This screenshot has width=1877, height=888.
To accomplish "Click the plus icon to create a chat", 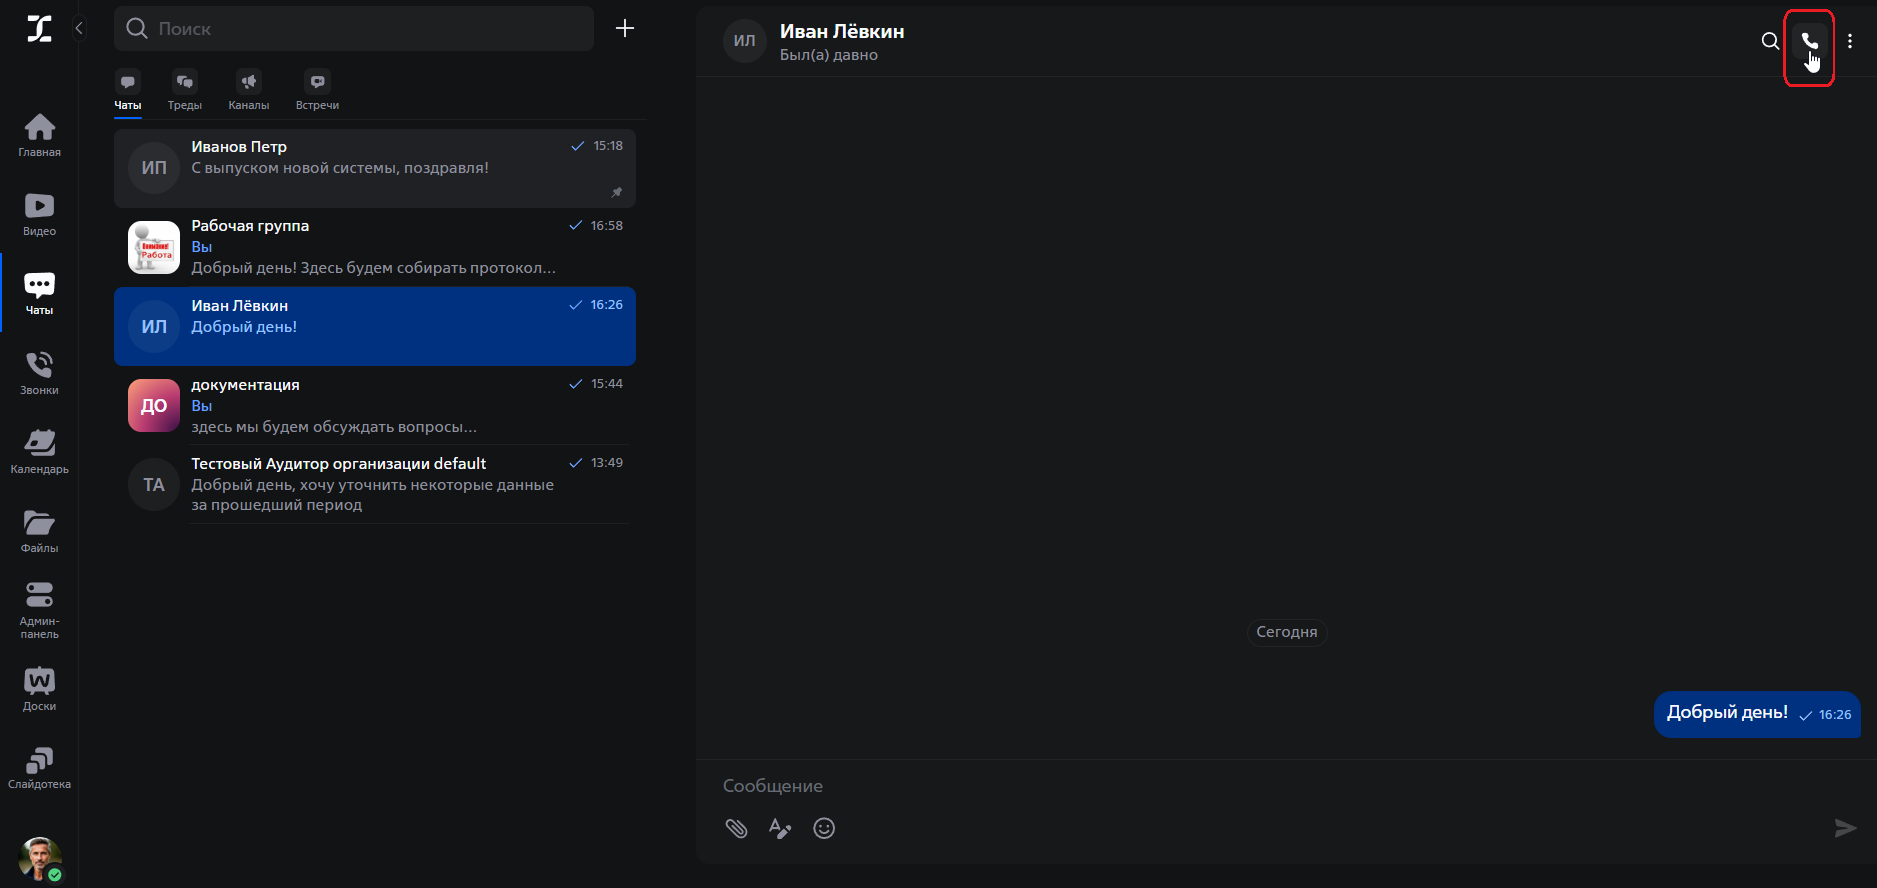I will pos(625,28).
